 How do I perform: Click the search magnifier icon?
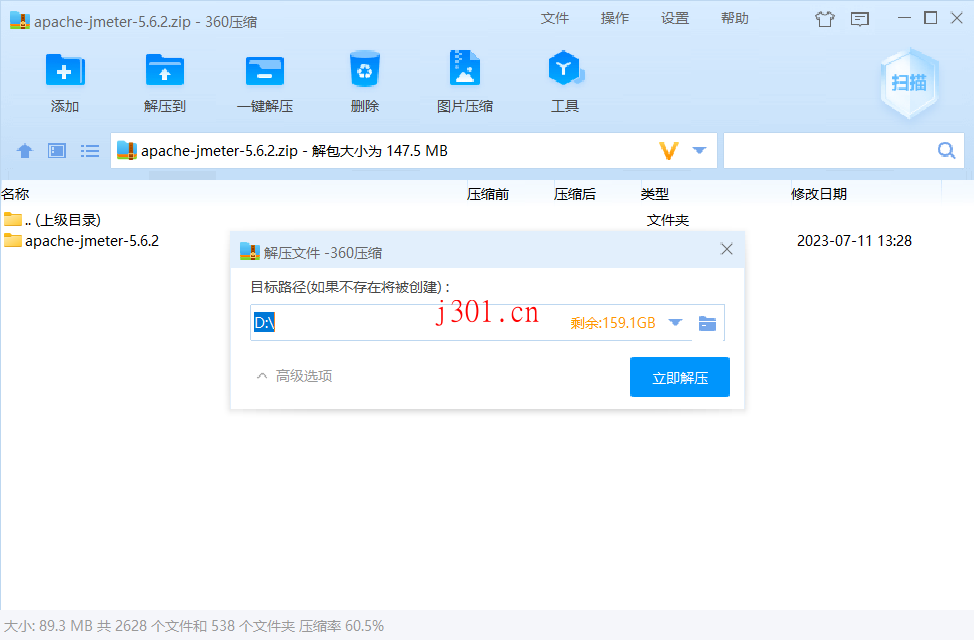tap(946, 150)
